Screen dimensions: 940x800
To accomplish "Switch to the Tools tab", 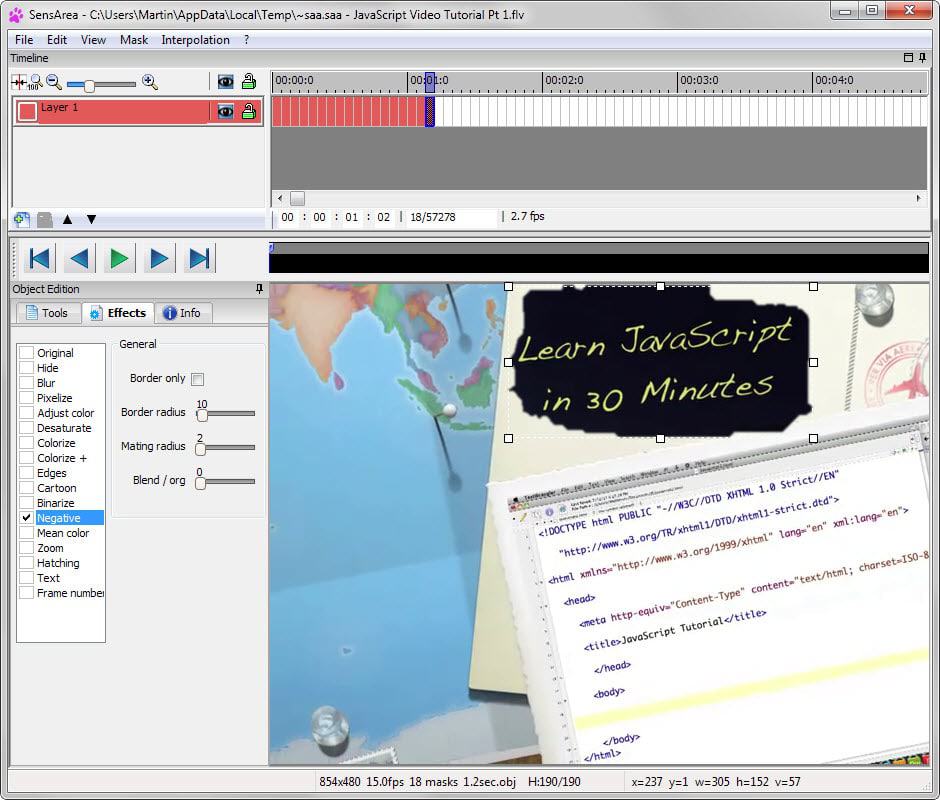I will pyautogui.click(x=47, y=313).
